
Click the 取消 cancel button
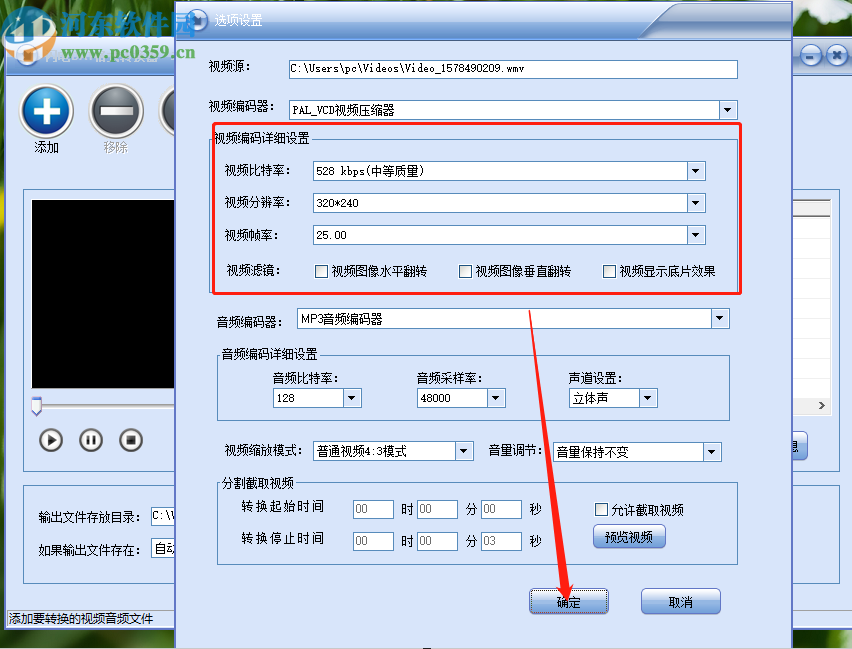click(x=680, y=601)
